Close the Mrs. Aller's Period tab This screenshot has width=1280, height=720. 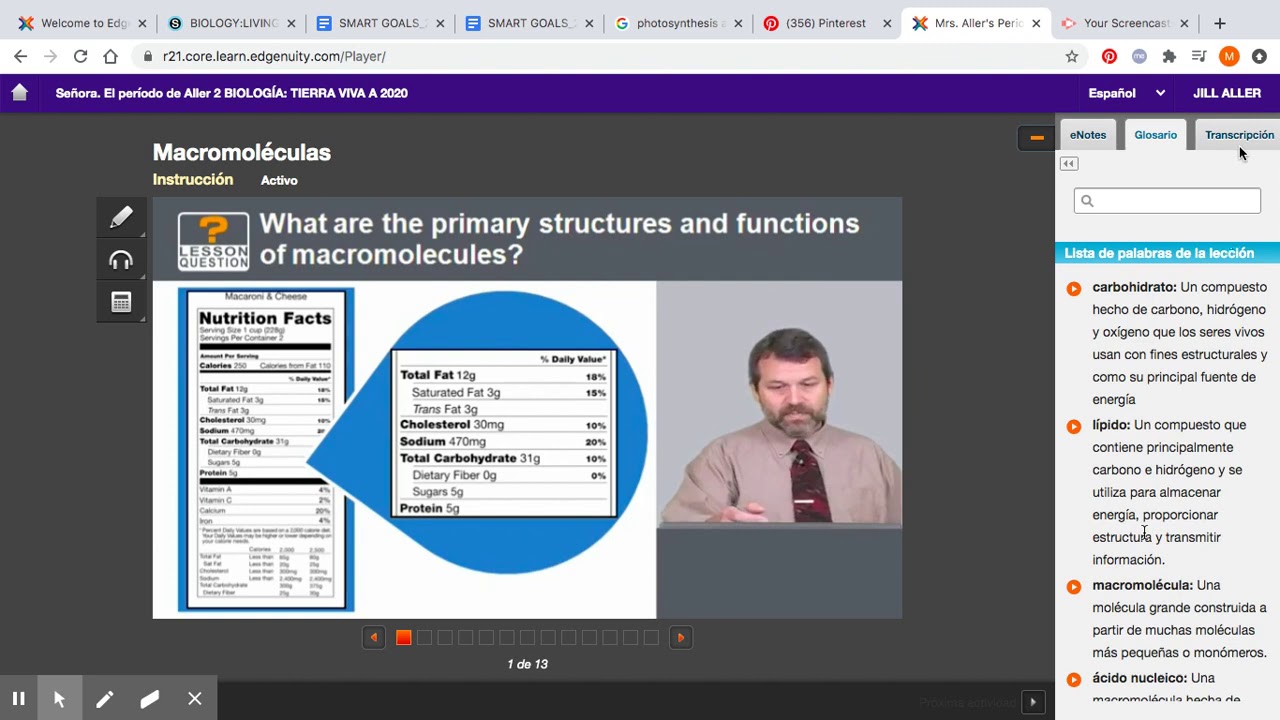click(x=1036, y=23)
